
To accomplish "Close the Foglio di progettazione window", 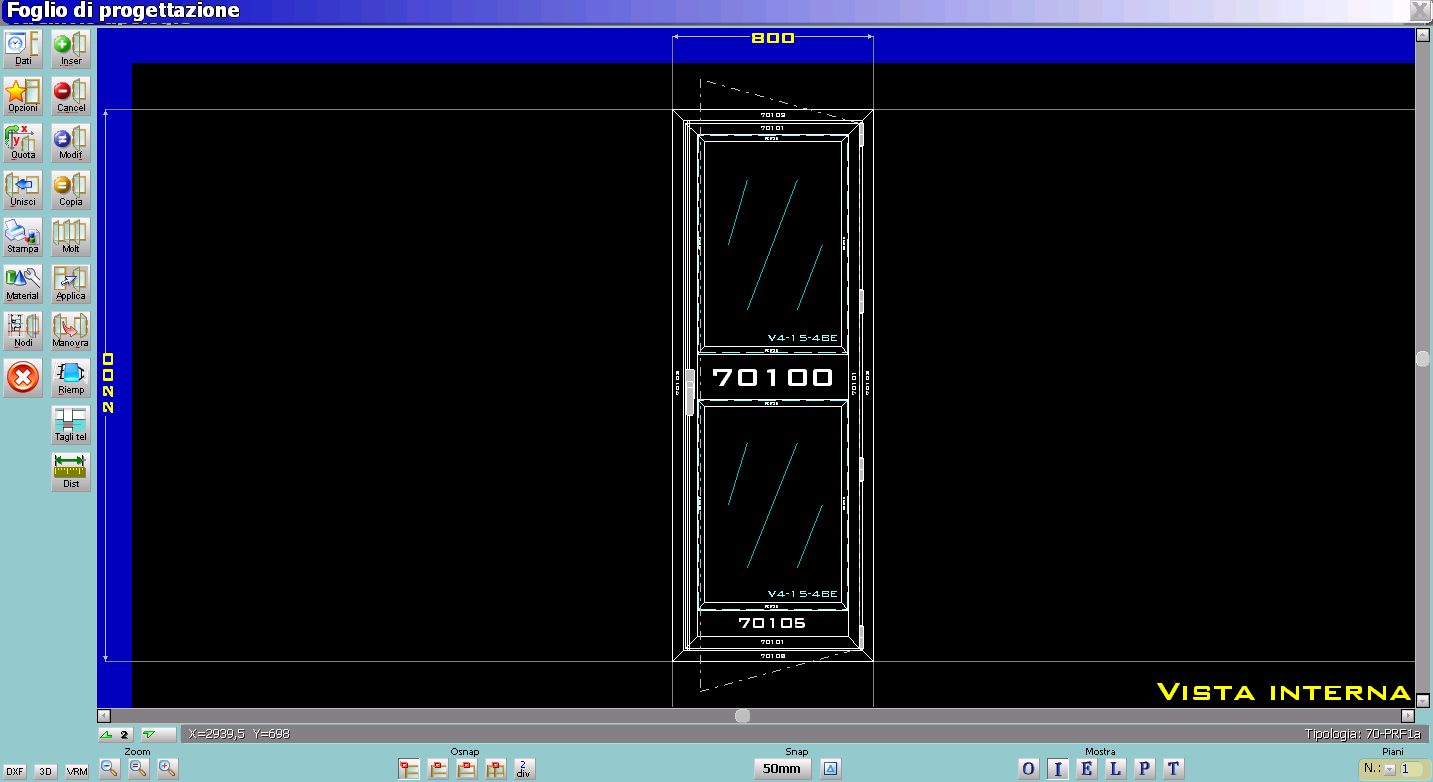I will tap(1420, 10).
